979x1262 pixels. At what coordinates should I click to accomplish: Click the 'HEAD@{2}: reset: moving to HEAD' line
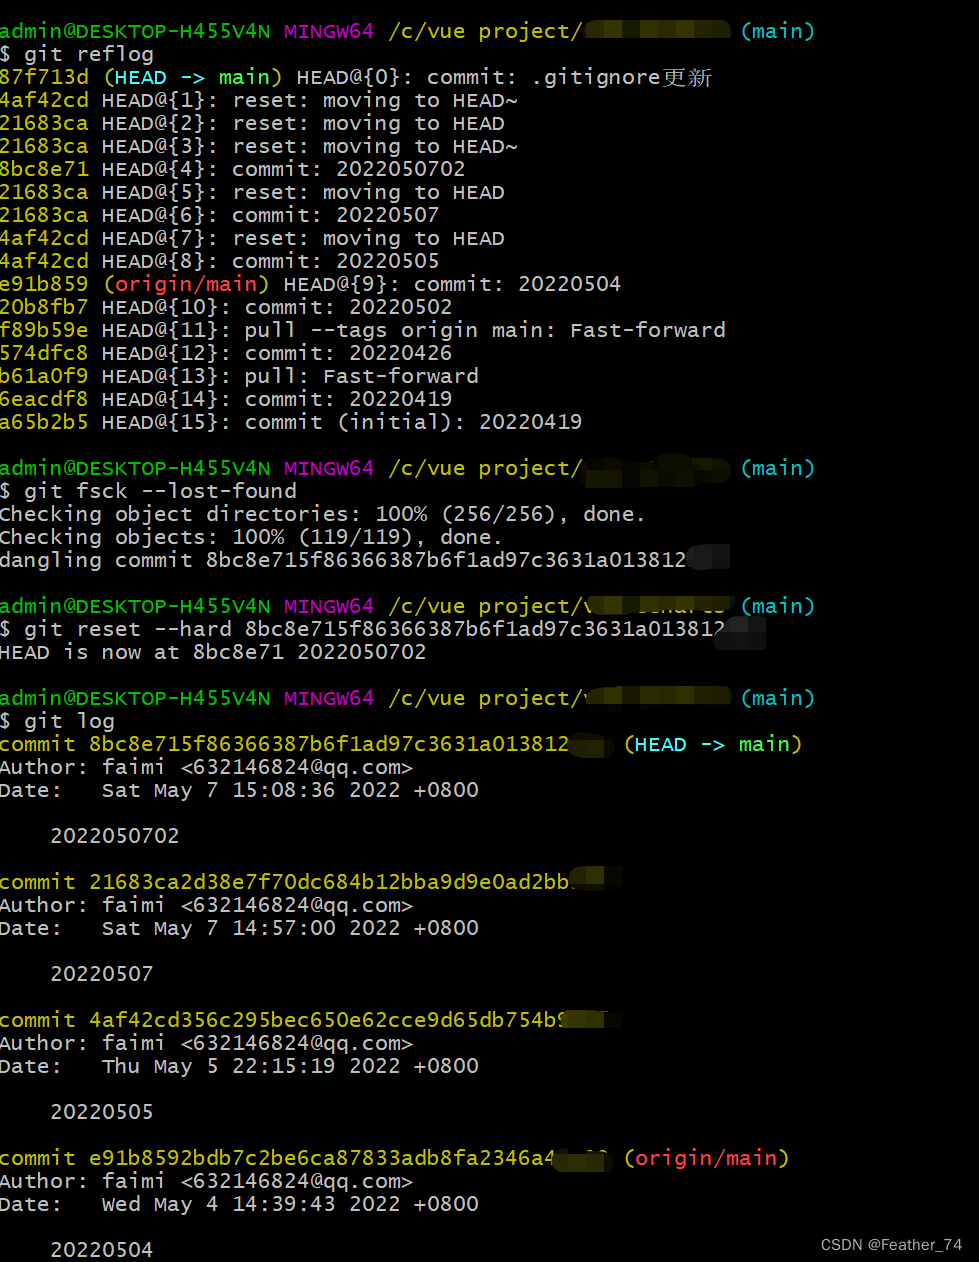[x=252, y=123]
